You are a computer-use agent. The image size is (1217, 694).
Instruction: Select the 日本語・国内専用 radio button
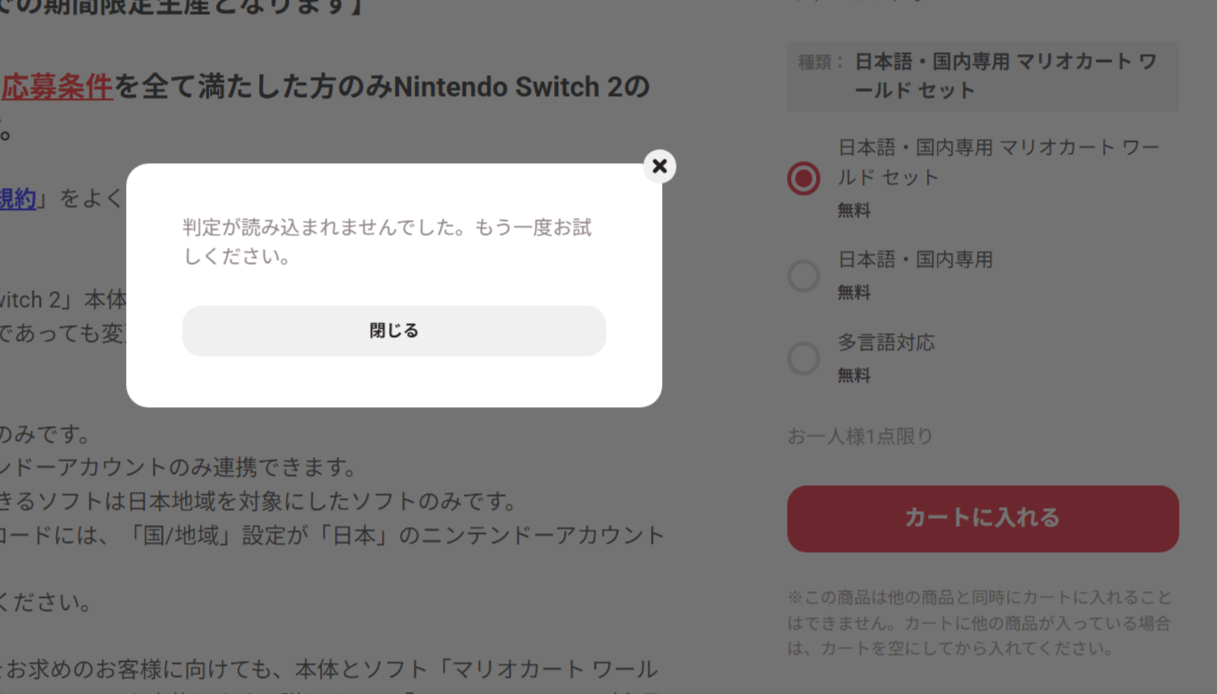coord(803,276)
